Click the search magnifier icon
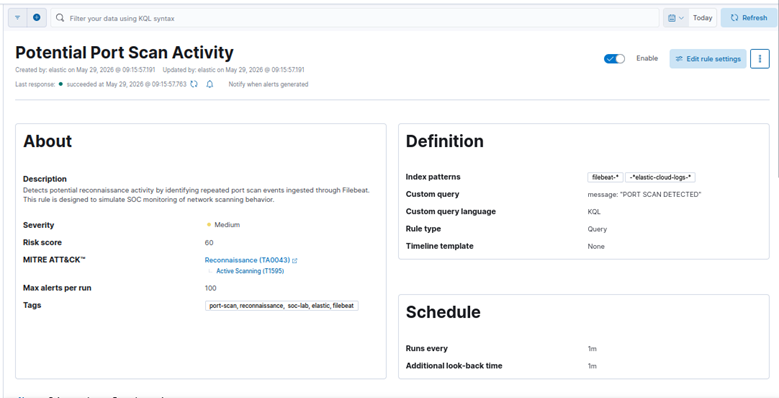Viewport: 779px width, 398px height. click(60, 18)
